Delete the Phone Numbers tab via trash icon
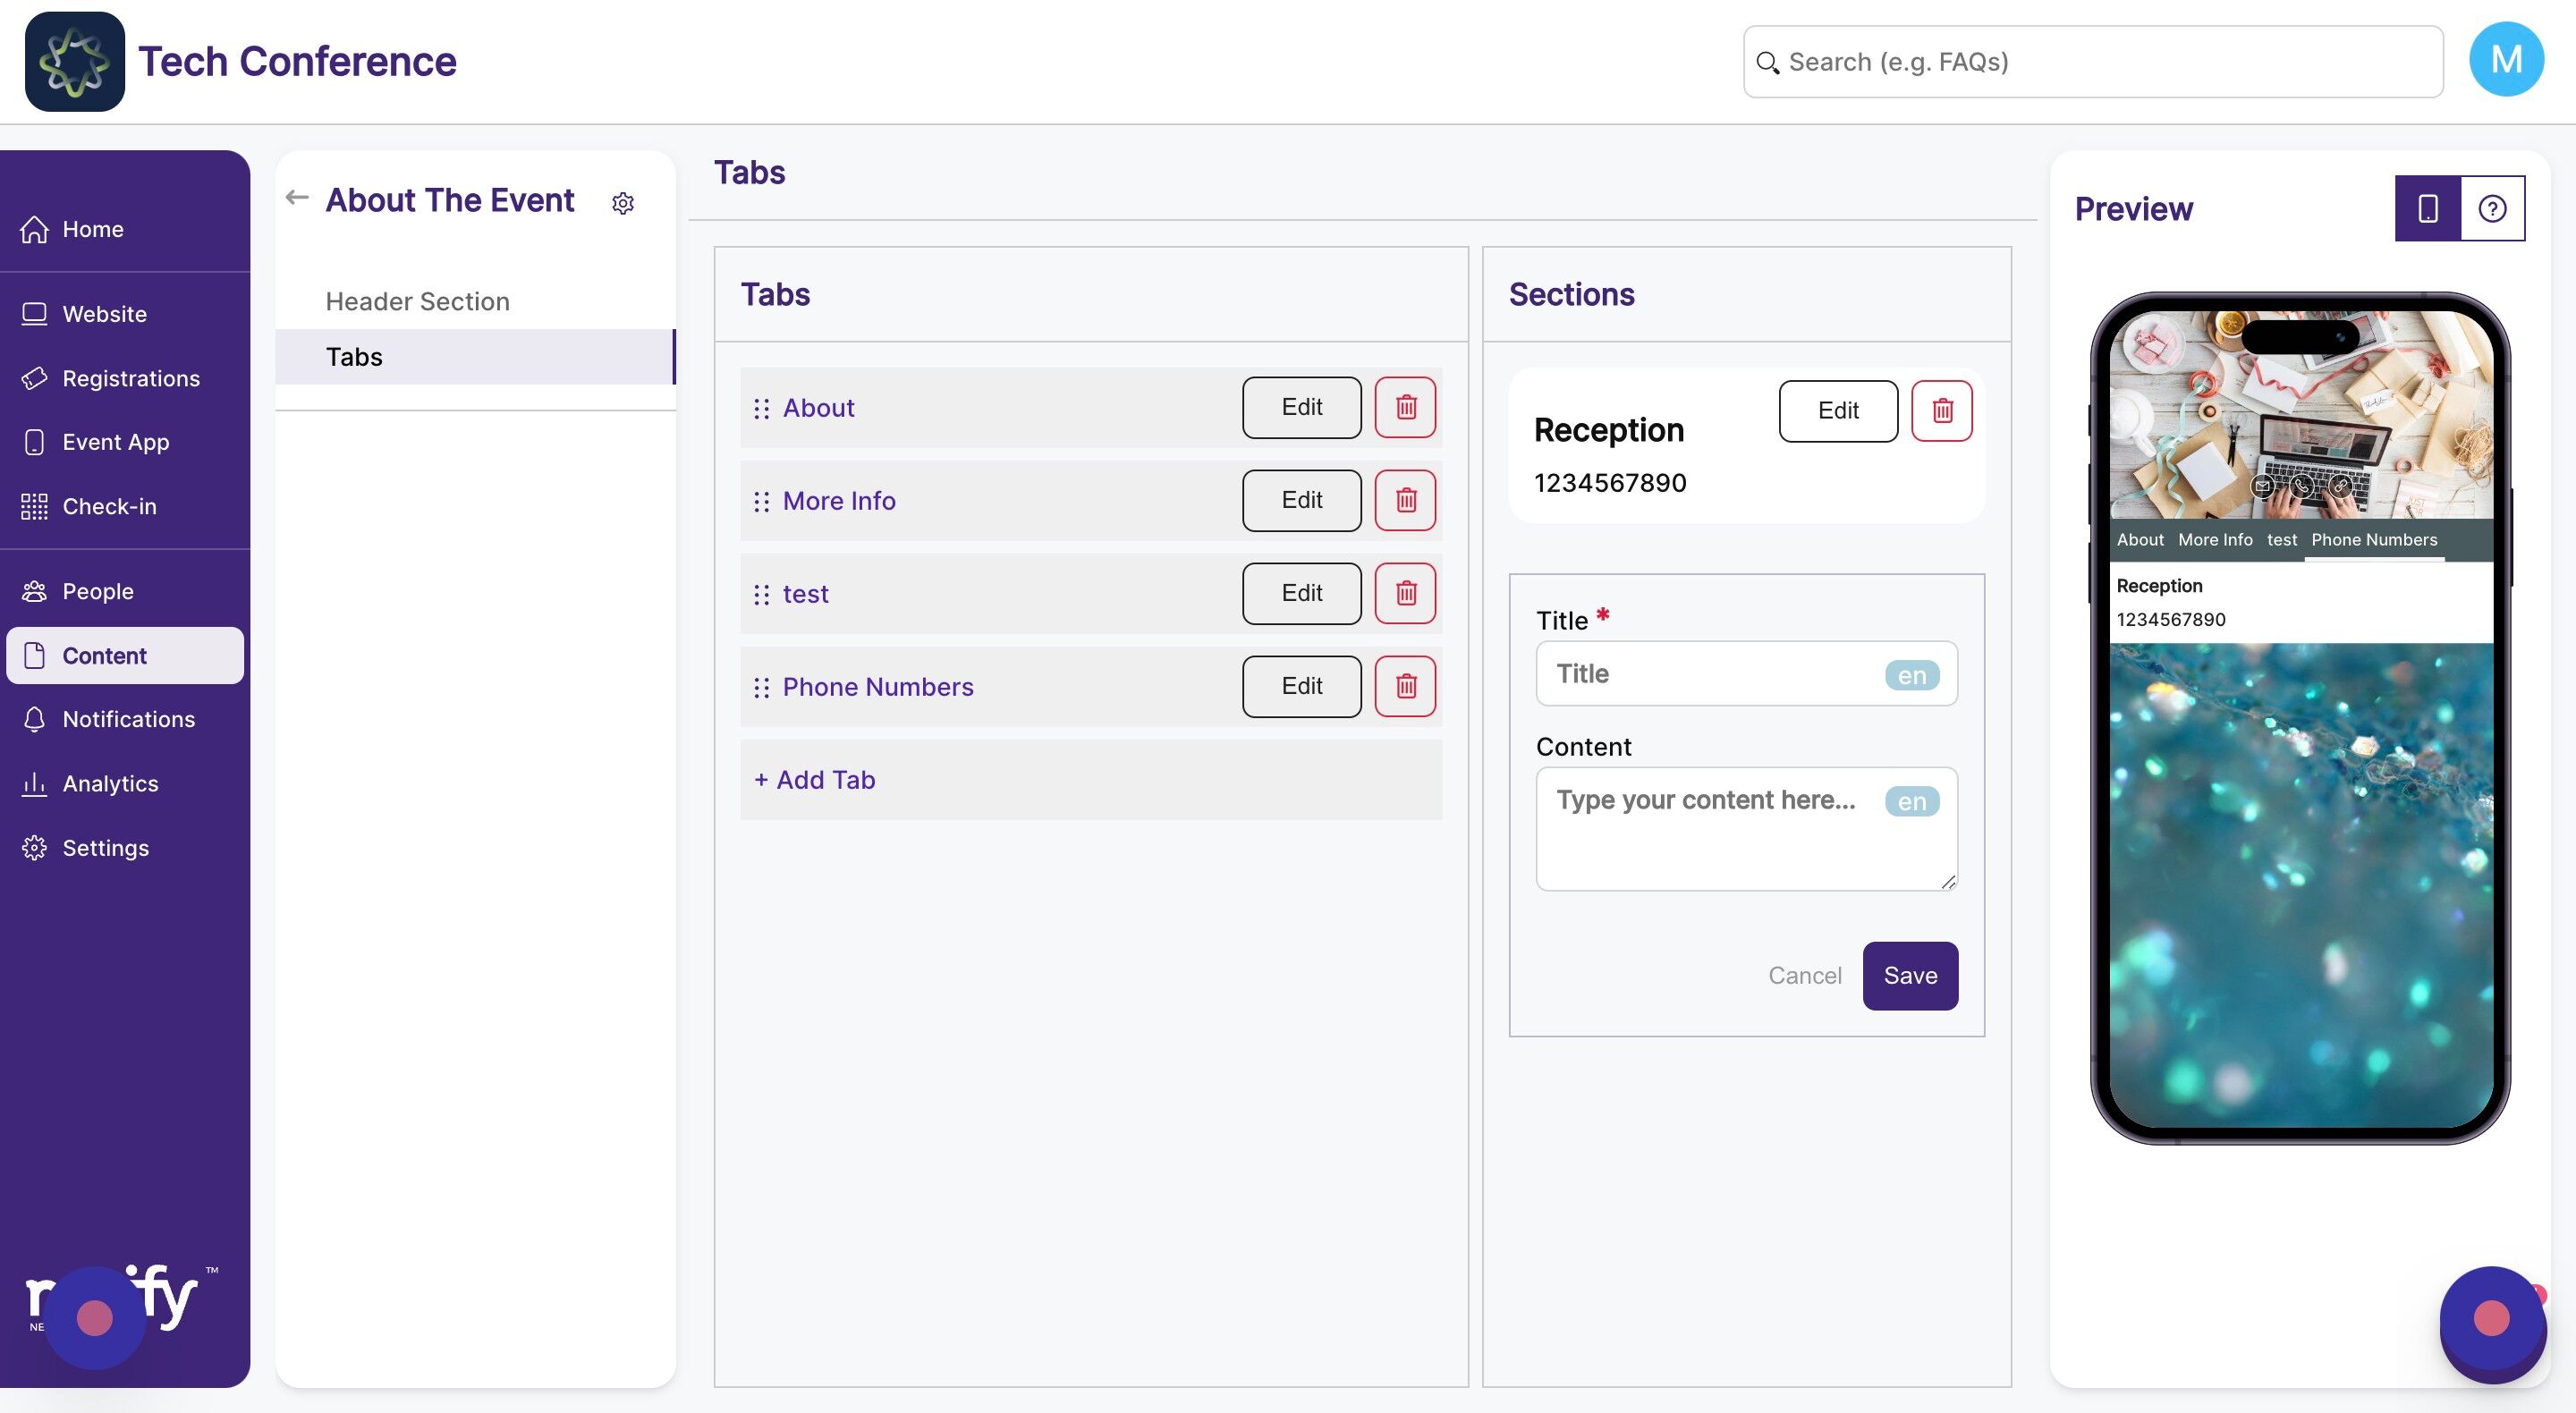This screenshot has width=2576, height=1413. click(1405, 686)
